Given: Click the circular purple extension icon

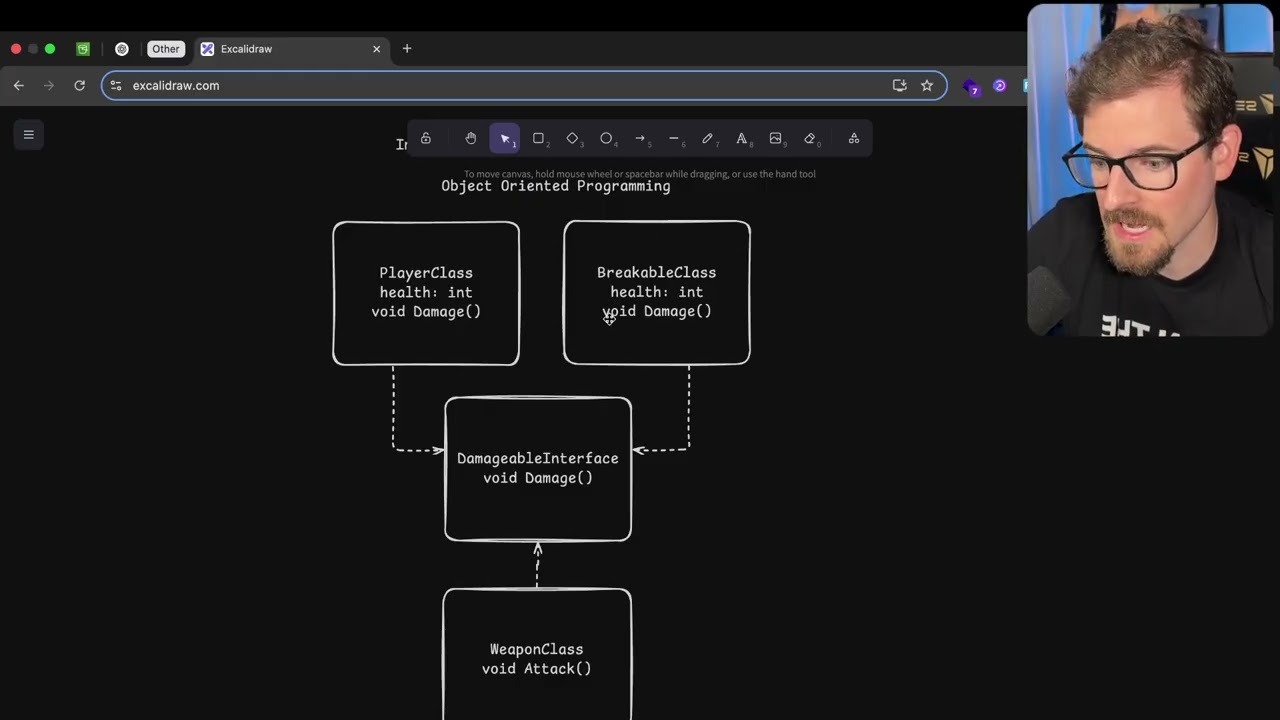Looking at the screenshot, I should 999,86.
